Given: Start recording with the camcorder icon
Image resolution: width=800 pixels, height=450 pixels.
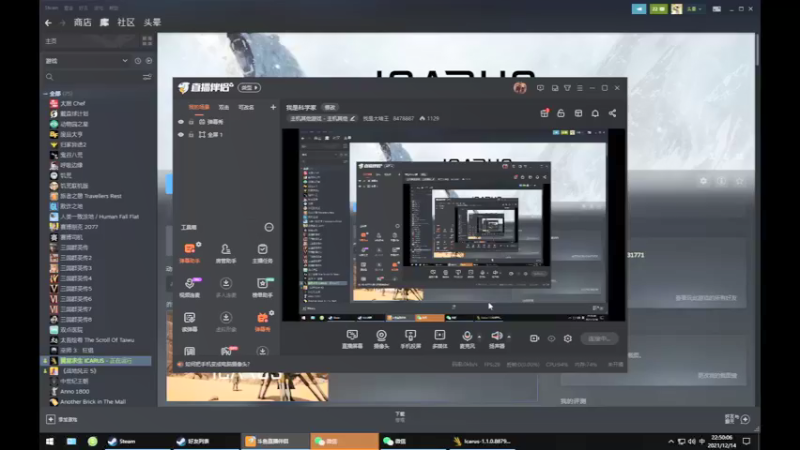Looking at the screenshot, I should pos(534,338).
